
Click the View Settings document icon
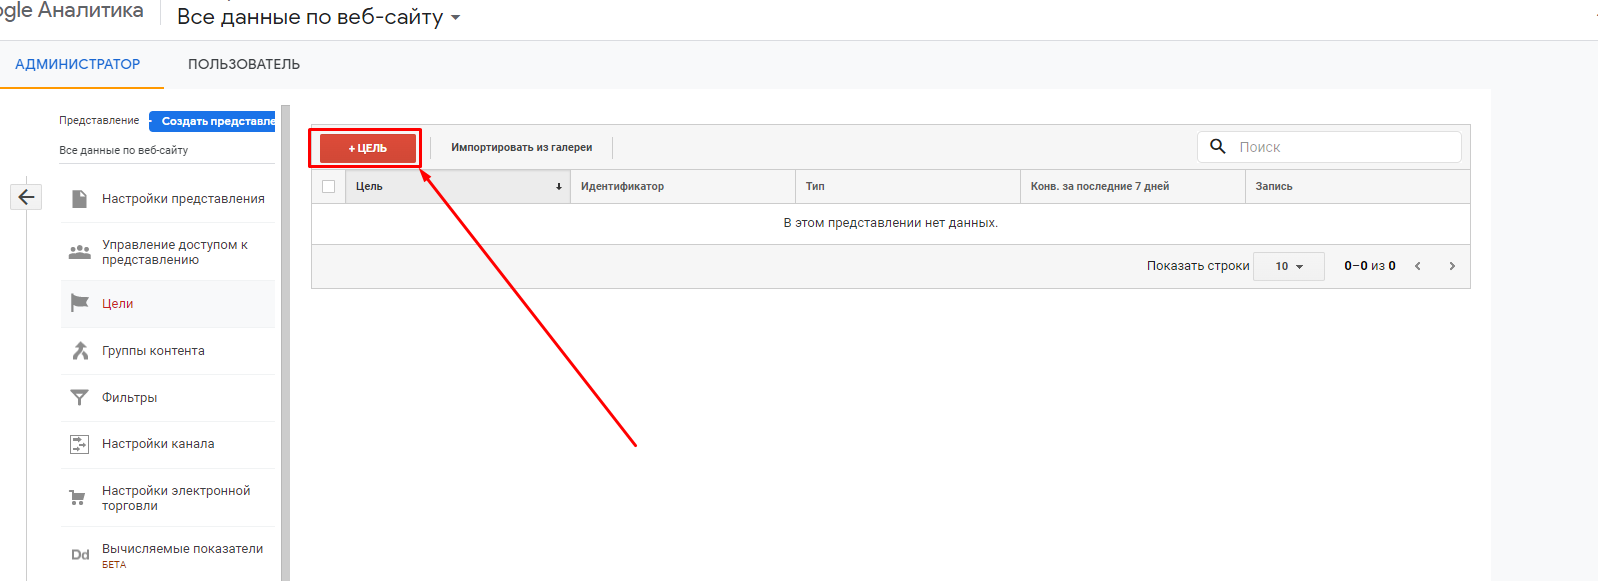(x=80, y=199)
